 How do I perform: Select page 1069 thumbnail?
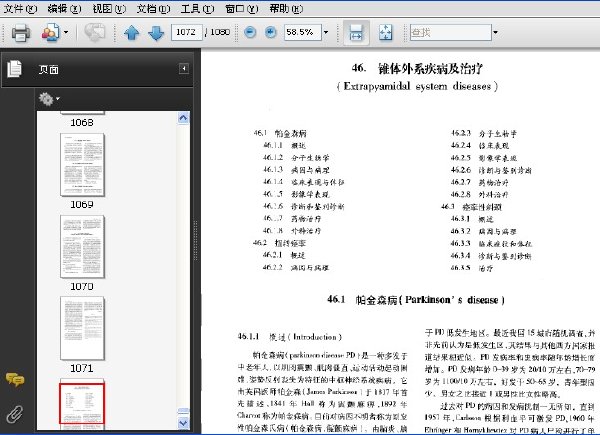[x=82, y=165]
